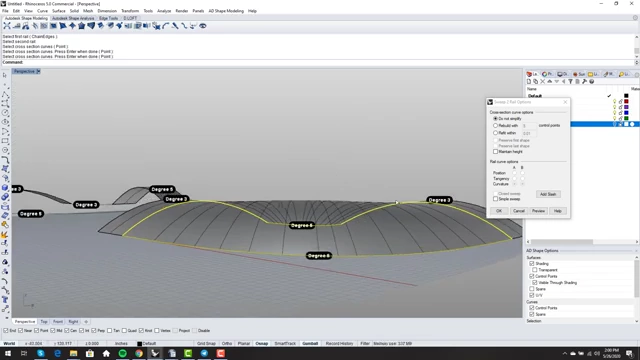Open File Explorer from the taskbar
640x360 pixels.
coord(73,353)
